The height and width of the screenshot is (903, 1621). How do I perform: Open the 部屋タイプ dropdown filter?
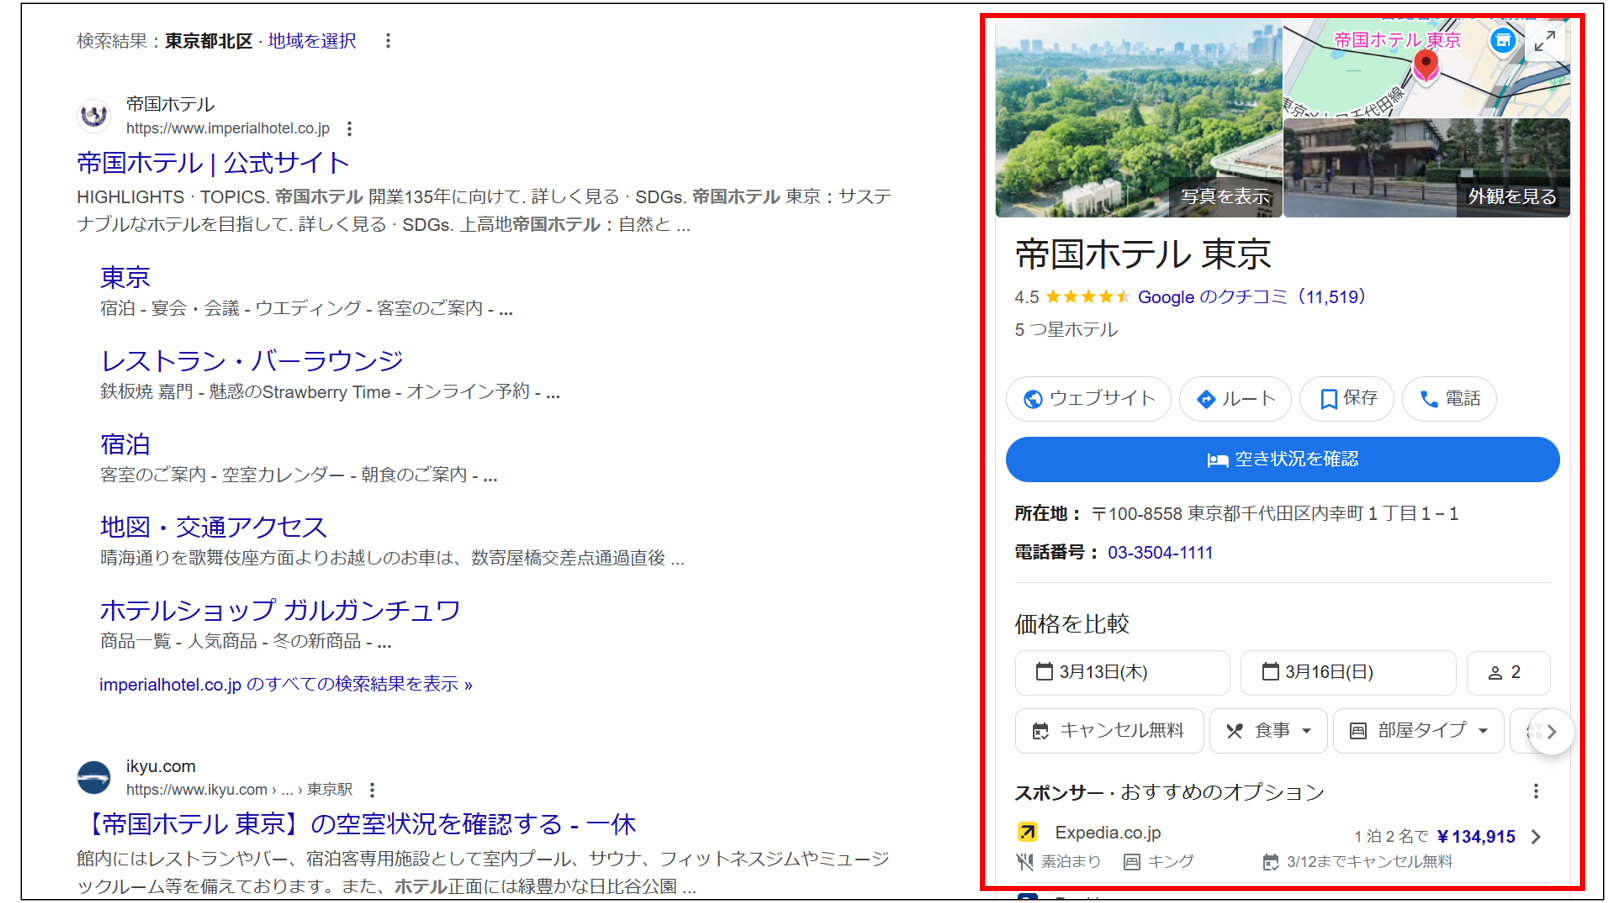pos(1418,731)
